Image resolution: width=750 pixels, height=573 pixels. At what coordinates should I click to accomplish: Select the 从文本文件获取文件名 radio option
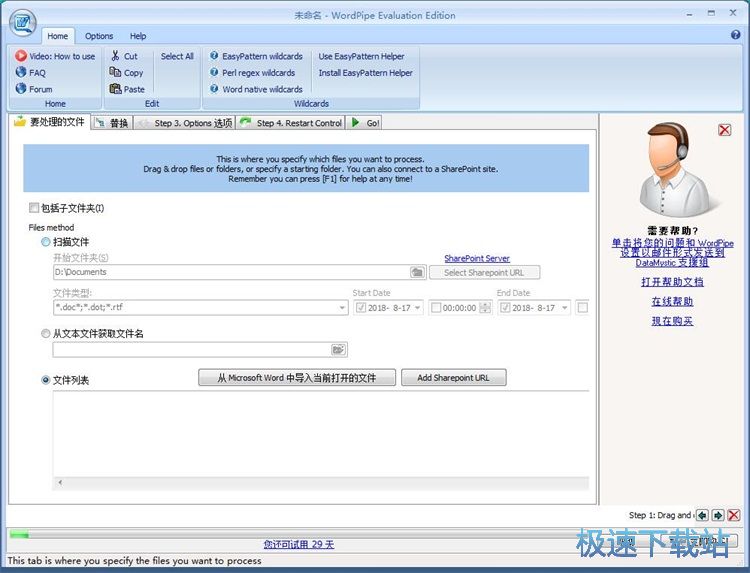point(46,334)
